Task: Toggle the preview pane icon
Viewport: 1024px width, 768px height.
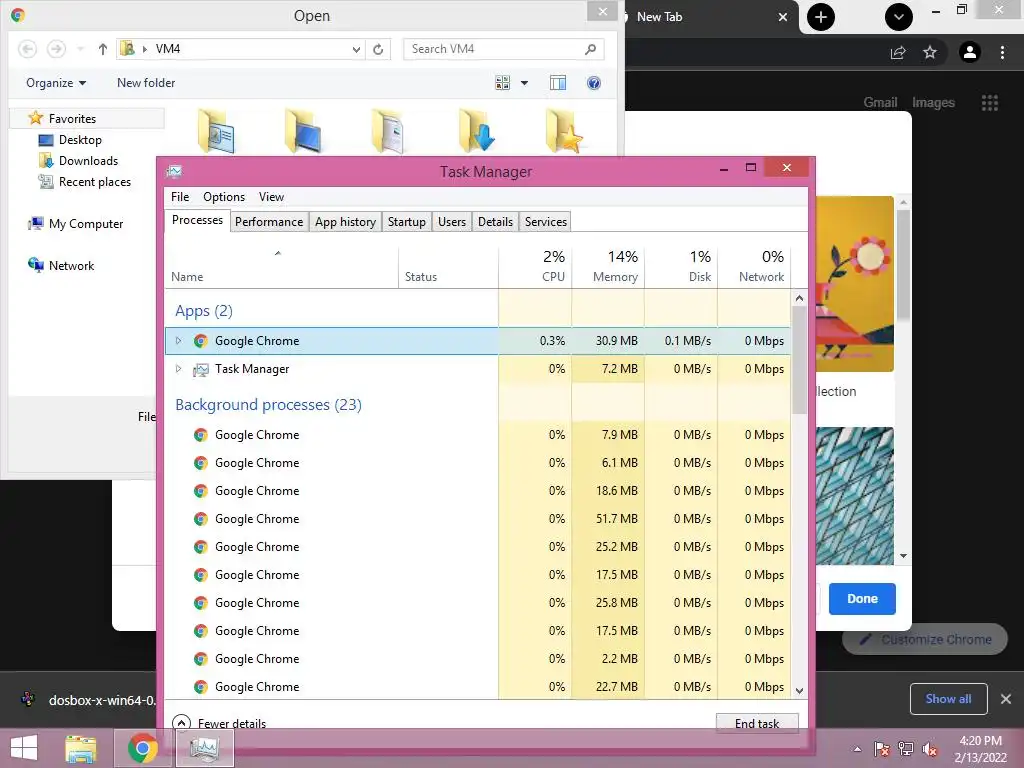Action: 558,83
